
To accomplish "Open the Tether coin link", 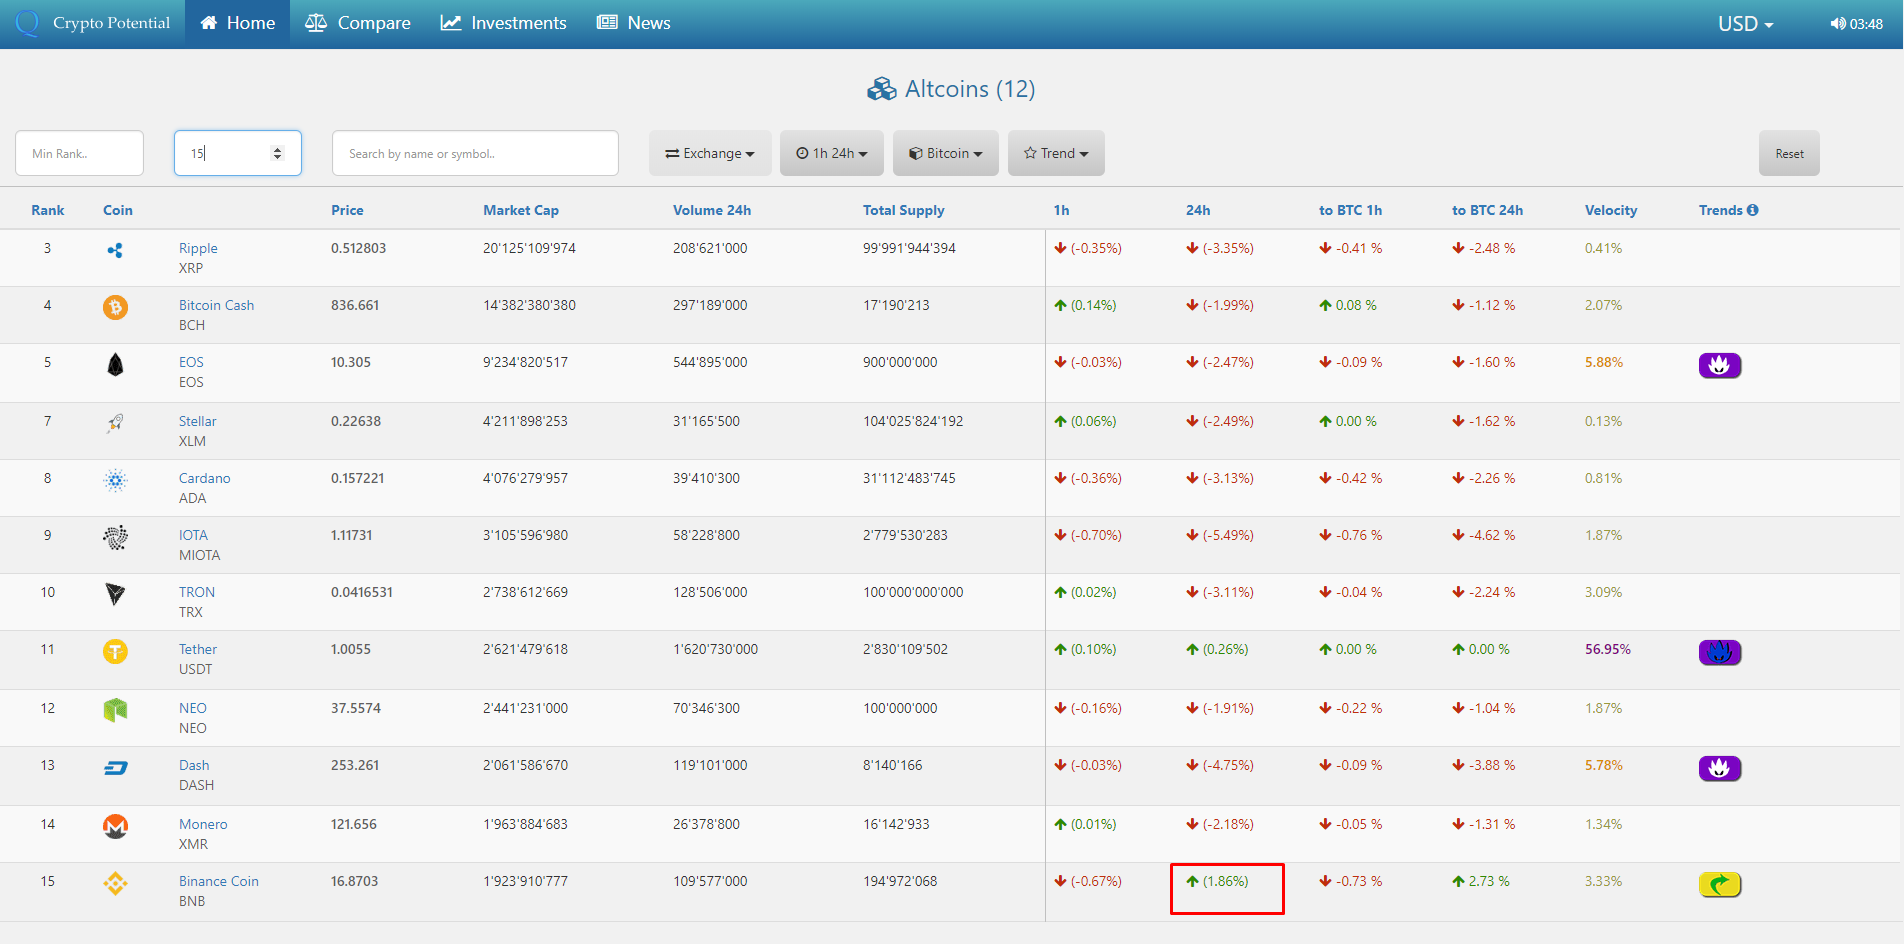I will click(198, 649).
